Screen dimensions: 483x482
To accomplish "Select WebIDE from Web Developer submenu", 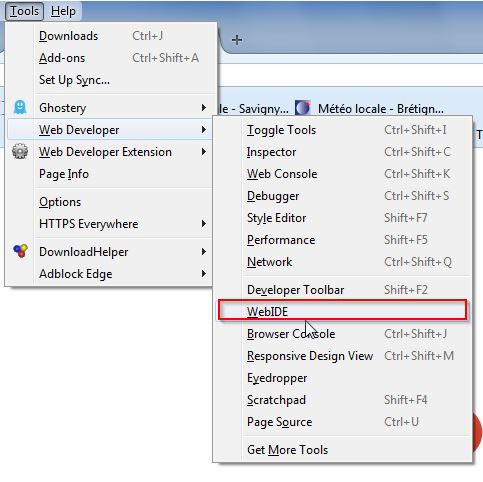I will [342, 311].
